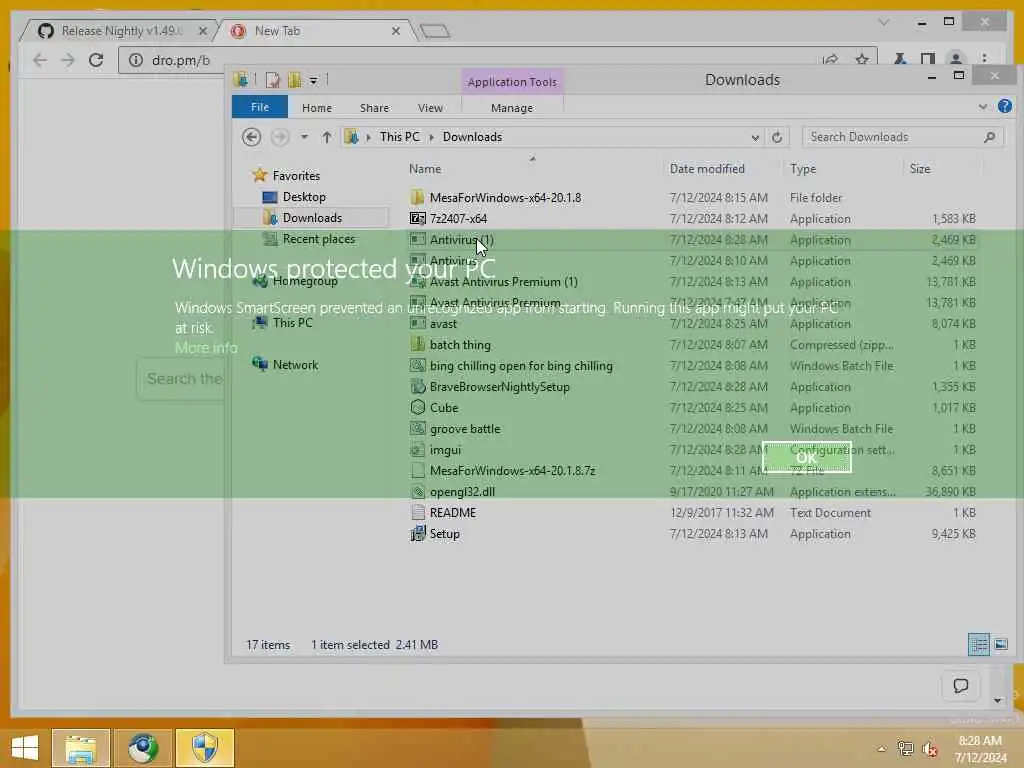Switch to Home ribbon tab

tap(317, 108)
